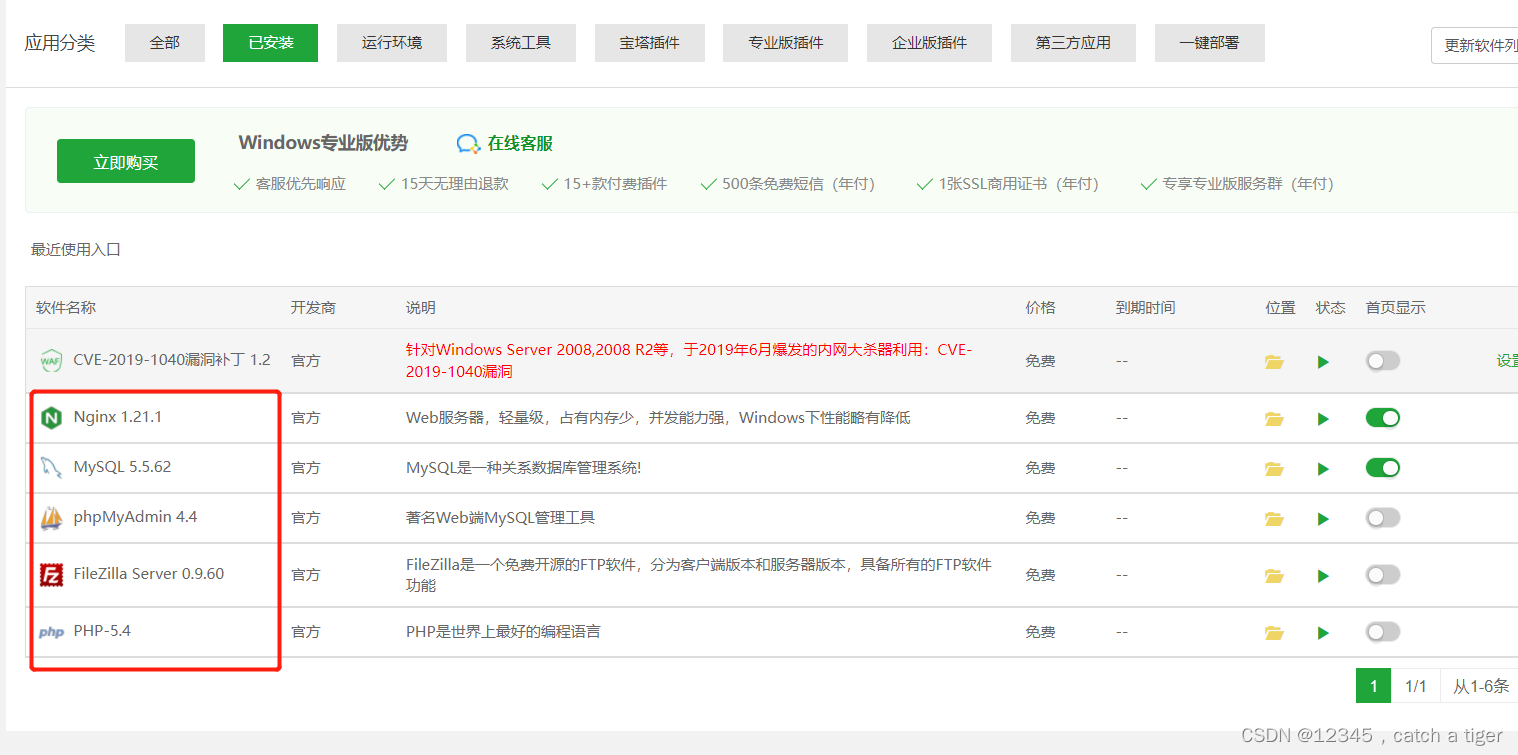This screenshot has width=1518, height=755.
Task: Click the green 立即购买 button
Action: (126, 162)
